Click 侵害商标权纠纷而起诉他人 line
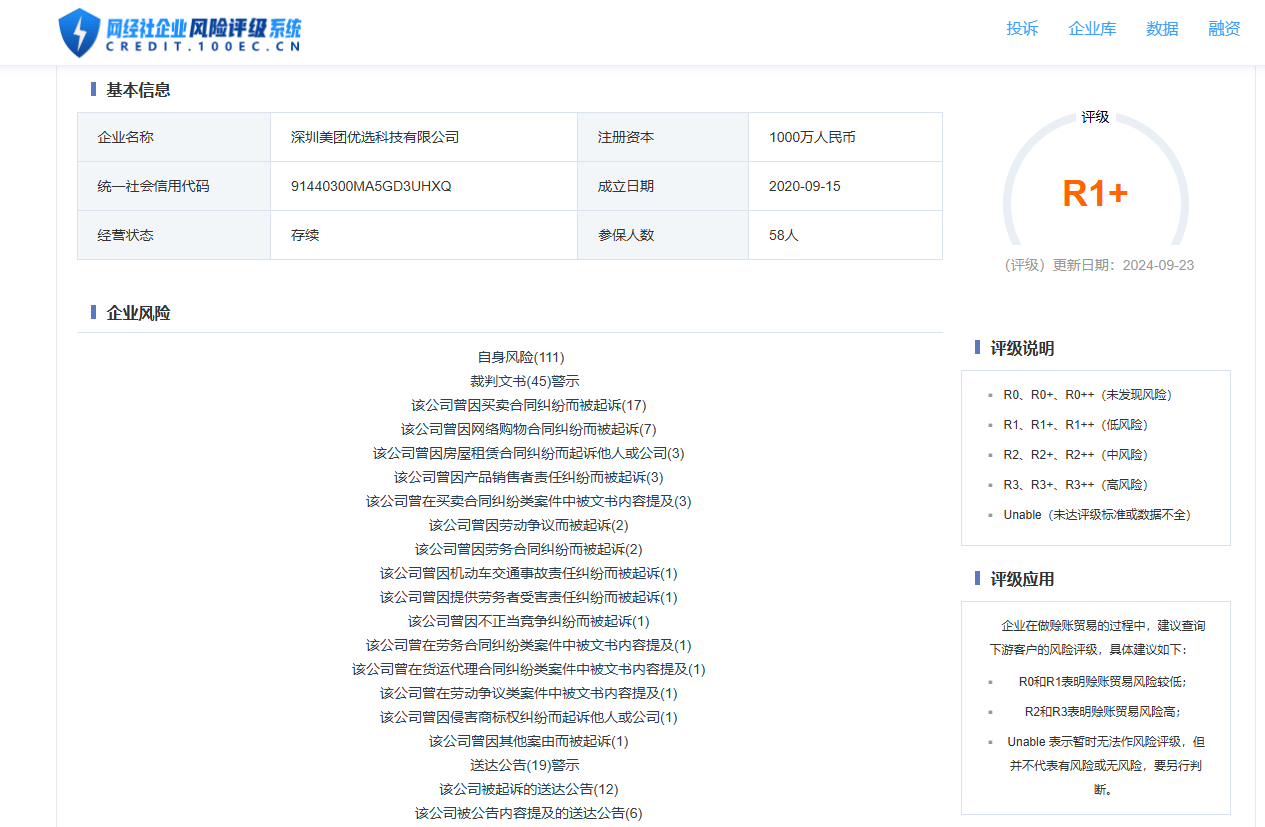Viewport: 1265px width, 827px height. pos(529,717)
